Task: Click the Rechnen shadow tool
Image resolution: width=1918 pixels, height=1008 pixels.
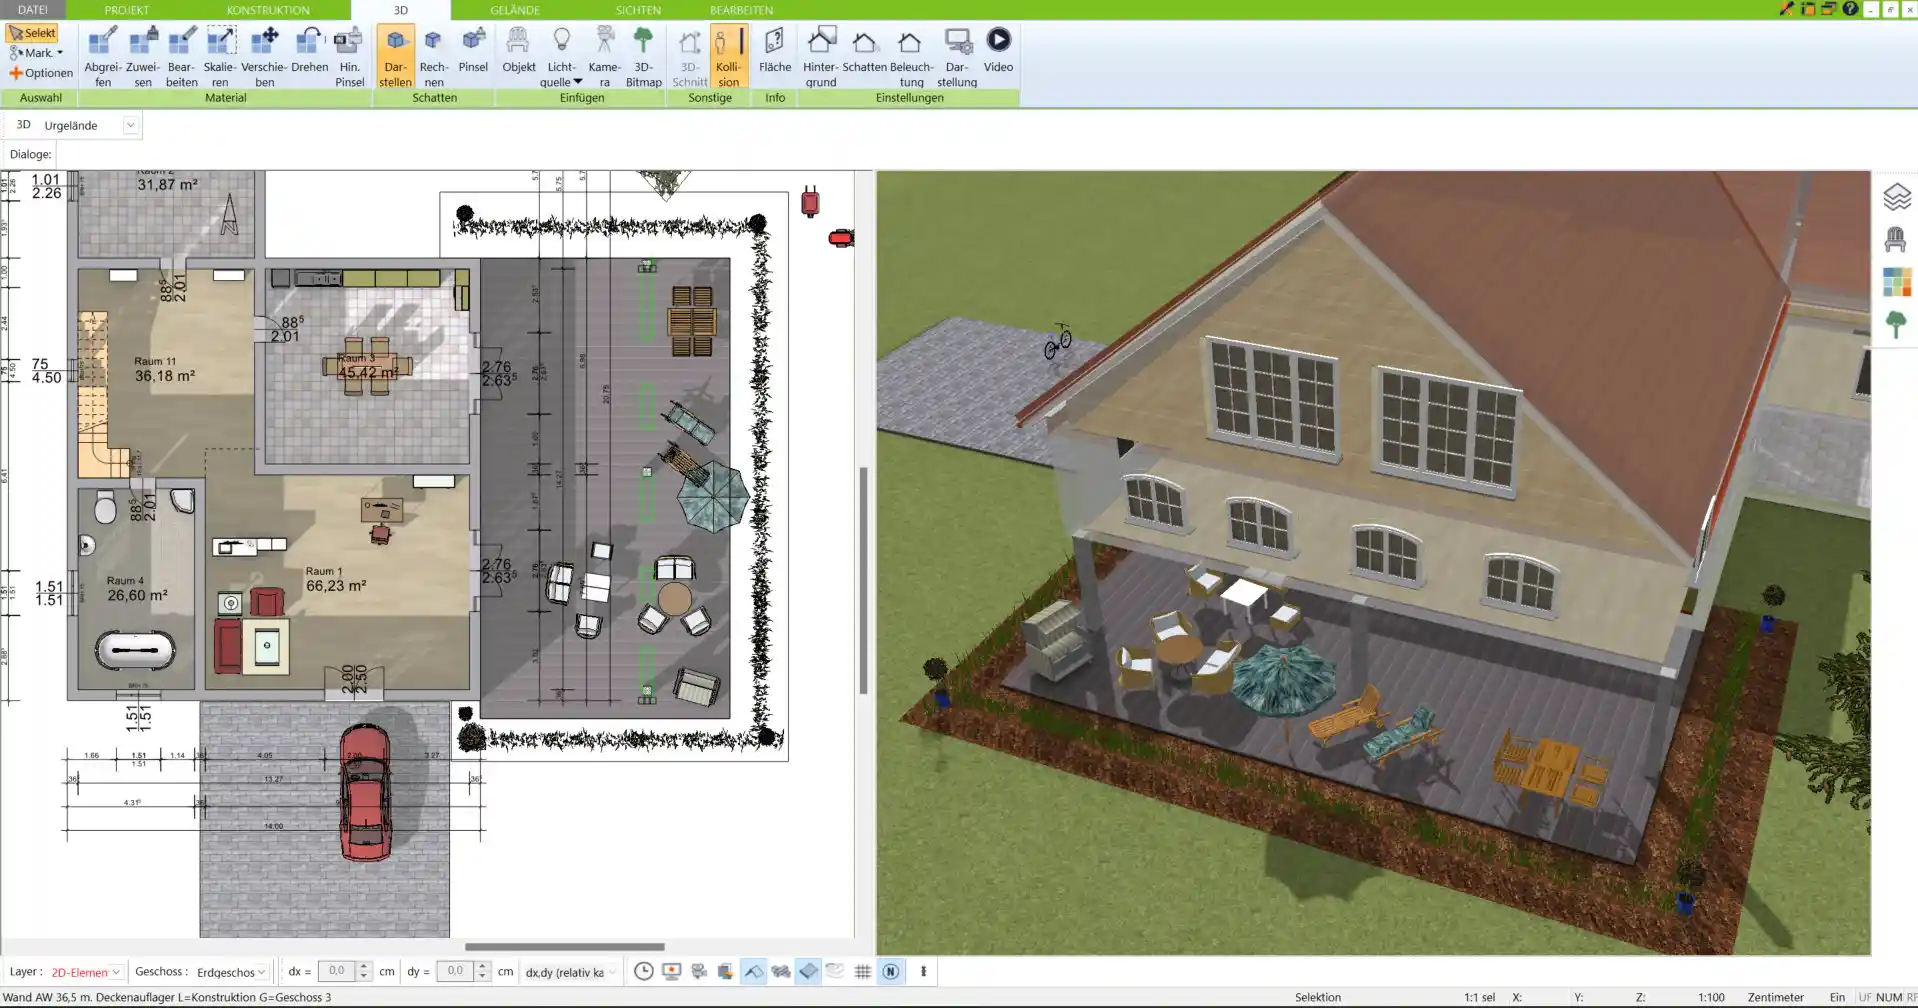Action: click(433, 57)
